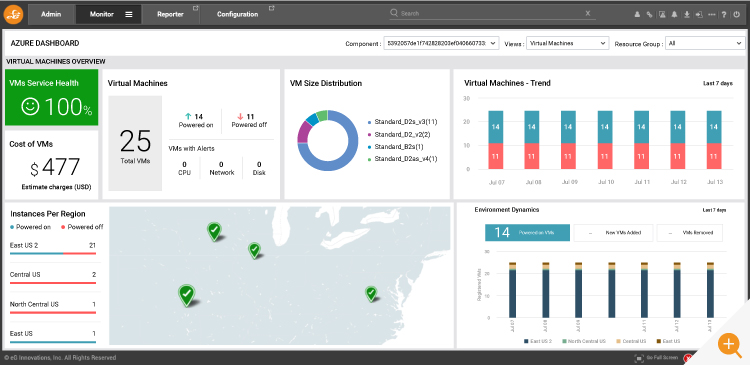The width and height of the screenshot is (750, 365).
Task: Click the eG Innovations logo
Action: (x=13, y=14)
